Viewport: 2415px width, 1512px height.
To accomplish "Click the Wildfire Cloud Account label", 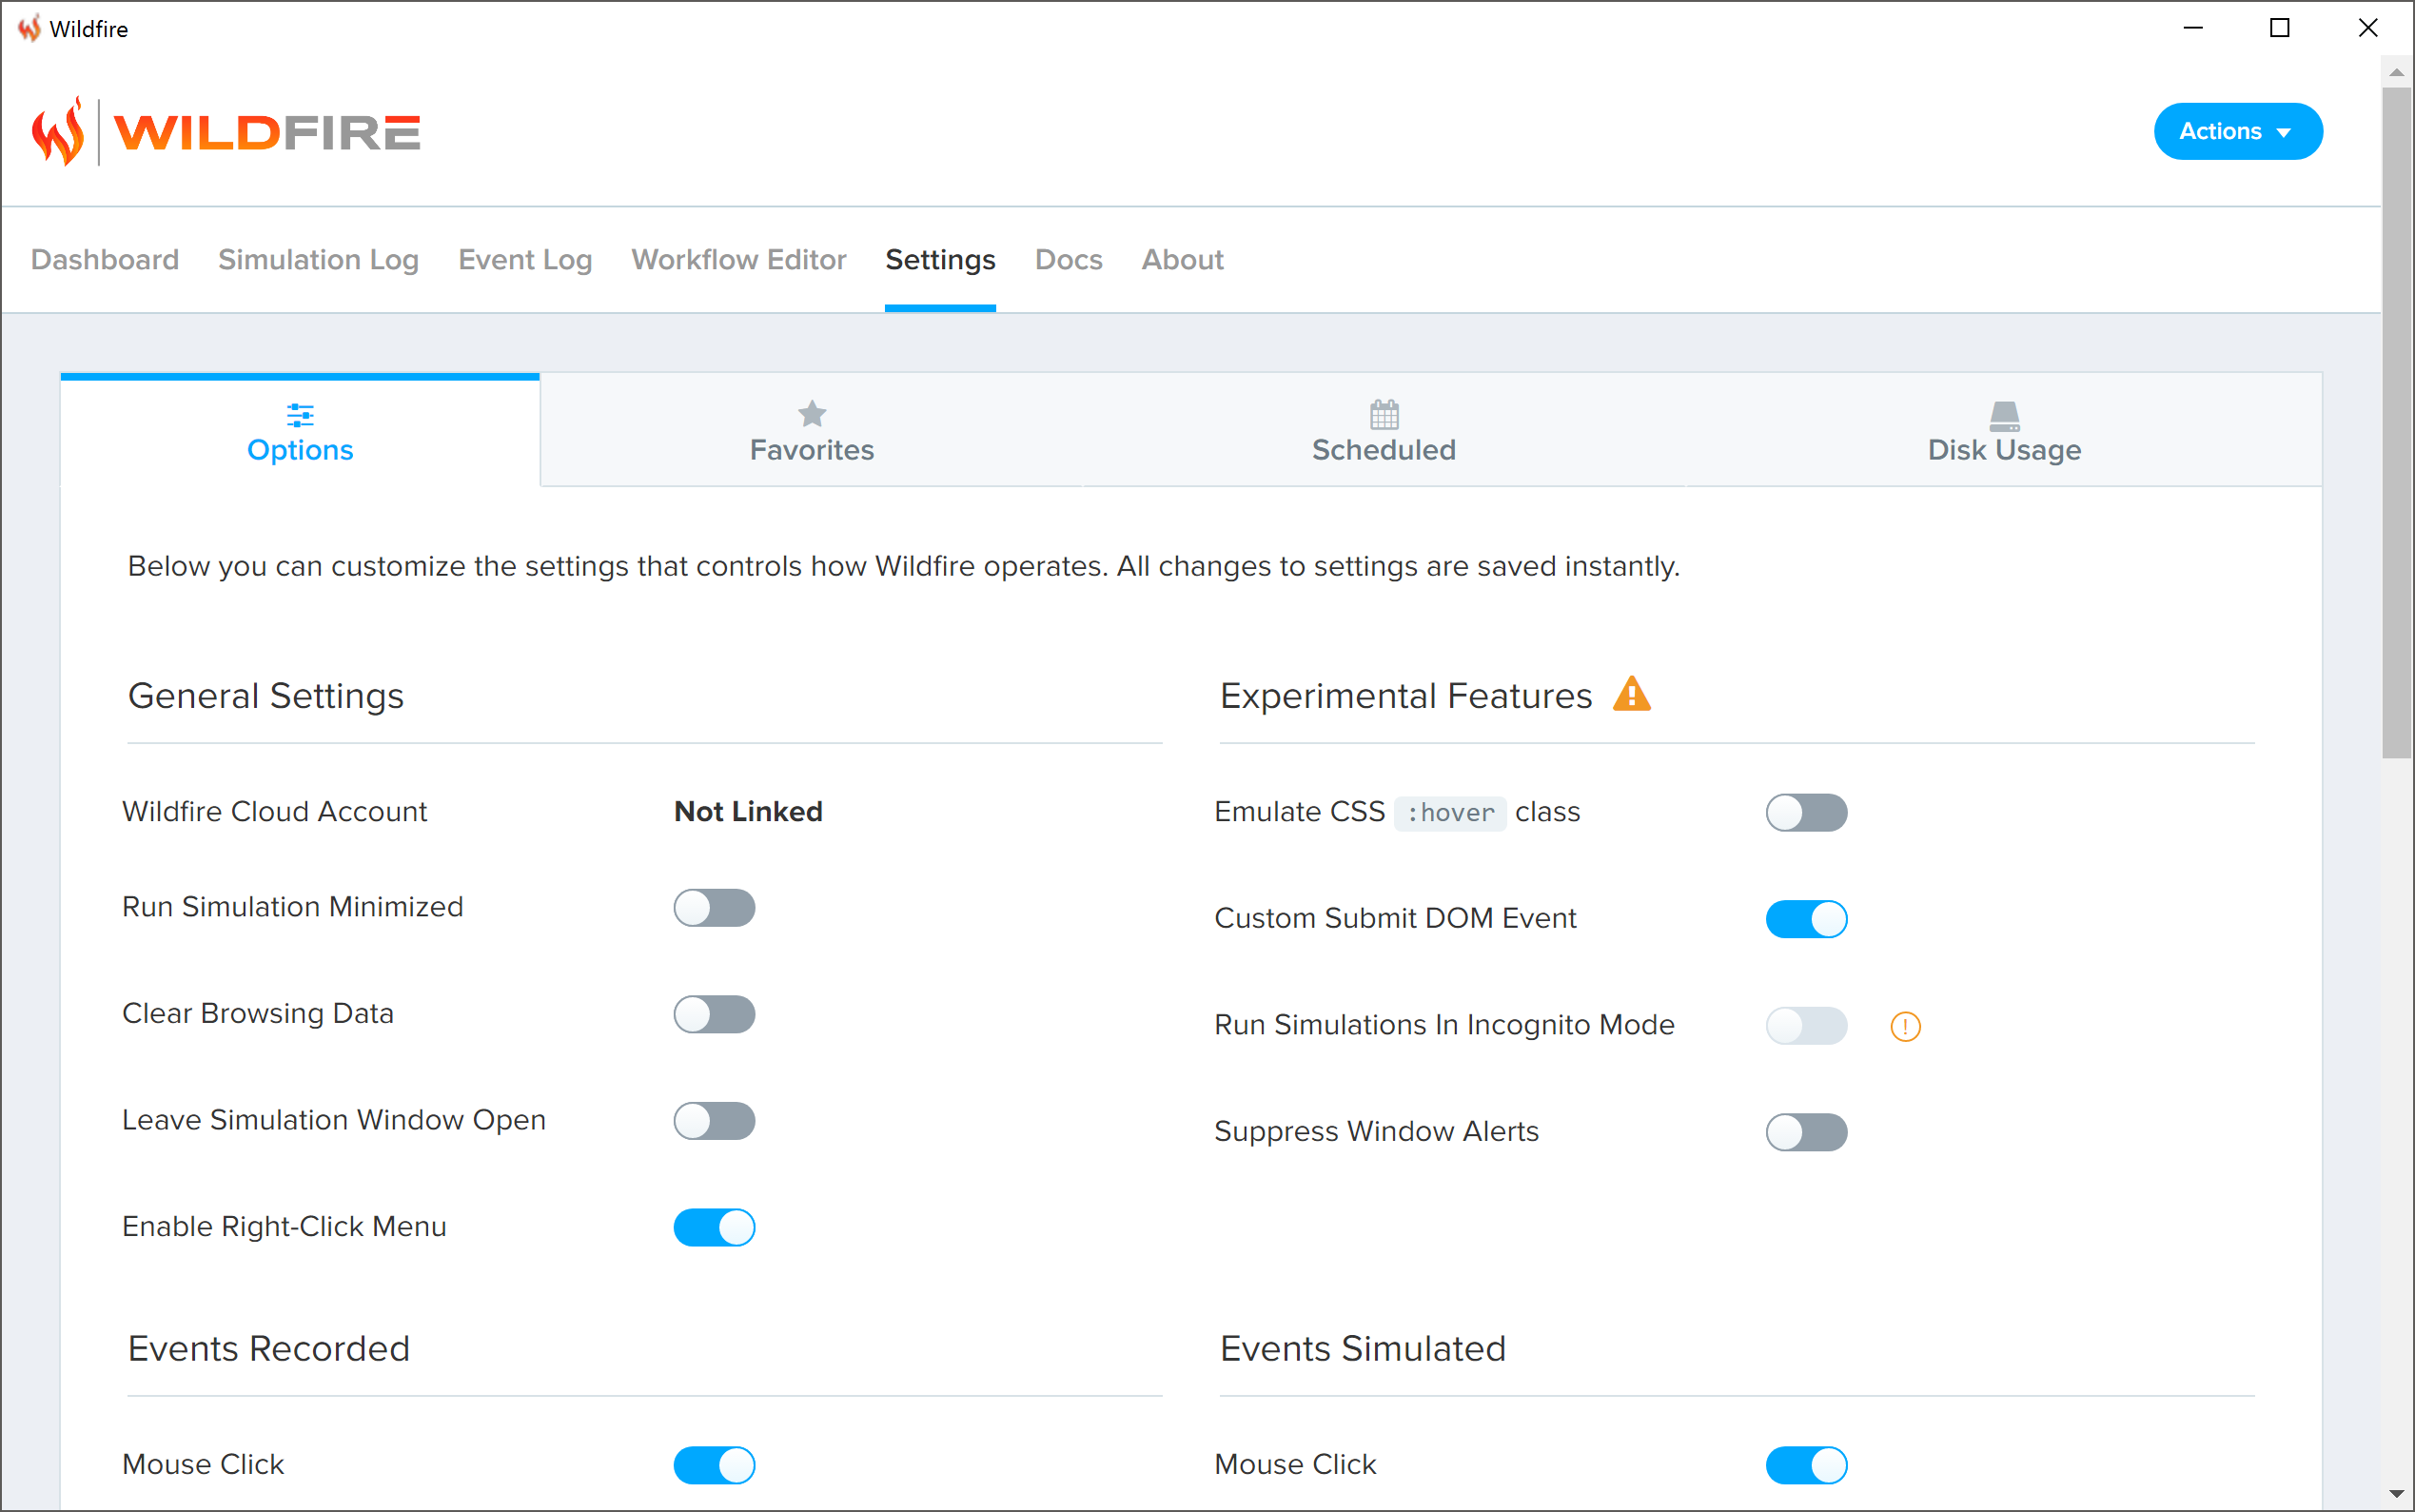I will [x=275, y=811].
